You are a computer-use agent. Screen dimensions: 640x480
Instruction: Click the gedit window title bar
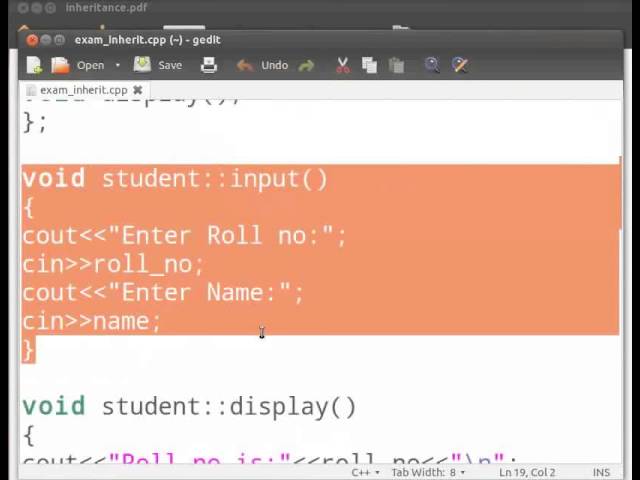pyautogui.click(x=320, y=40)
